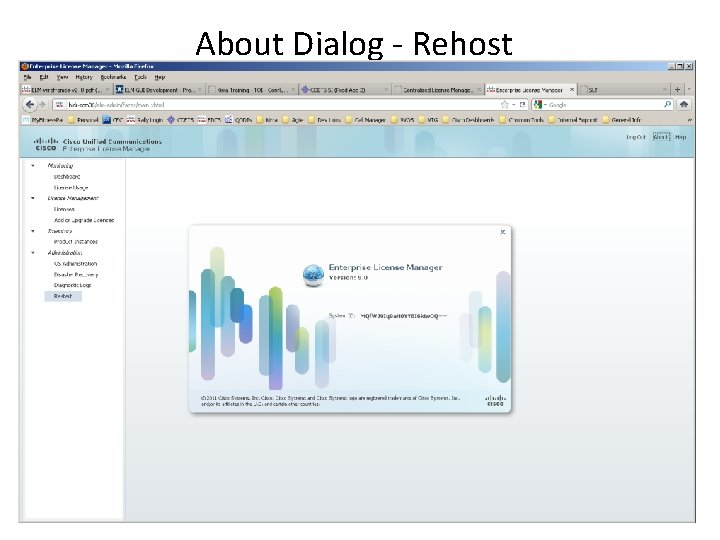Open the Personal bookmarks folder
The height and width of the screenshot is (540, 720).
(x=83, y=120)
